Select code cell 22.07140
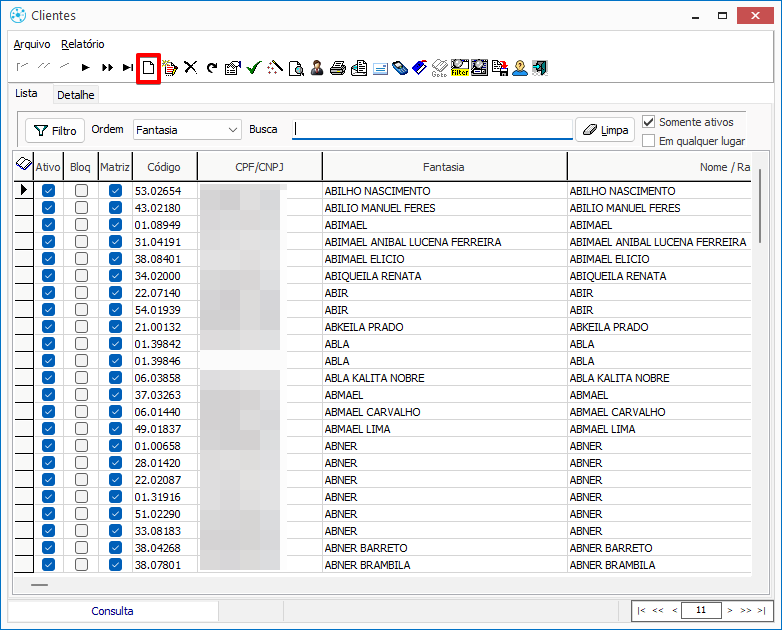Image resolution: width=782 pixels, height=630 pixels. tap(165, 293)
